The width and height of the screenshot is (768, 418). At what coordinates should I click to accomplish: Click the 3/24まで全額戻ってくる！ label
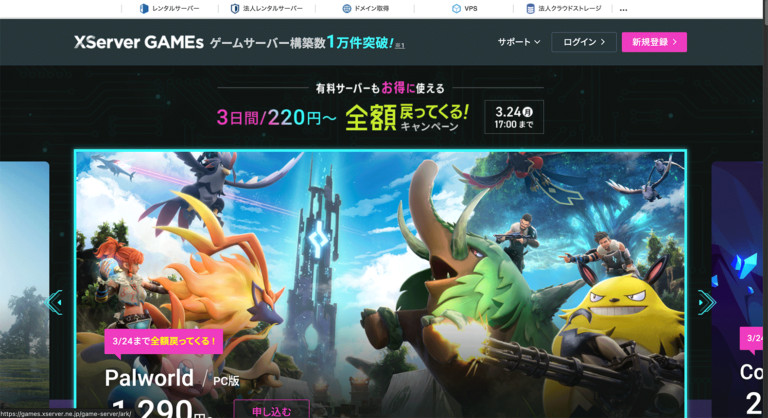[164, 341]
